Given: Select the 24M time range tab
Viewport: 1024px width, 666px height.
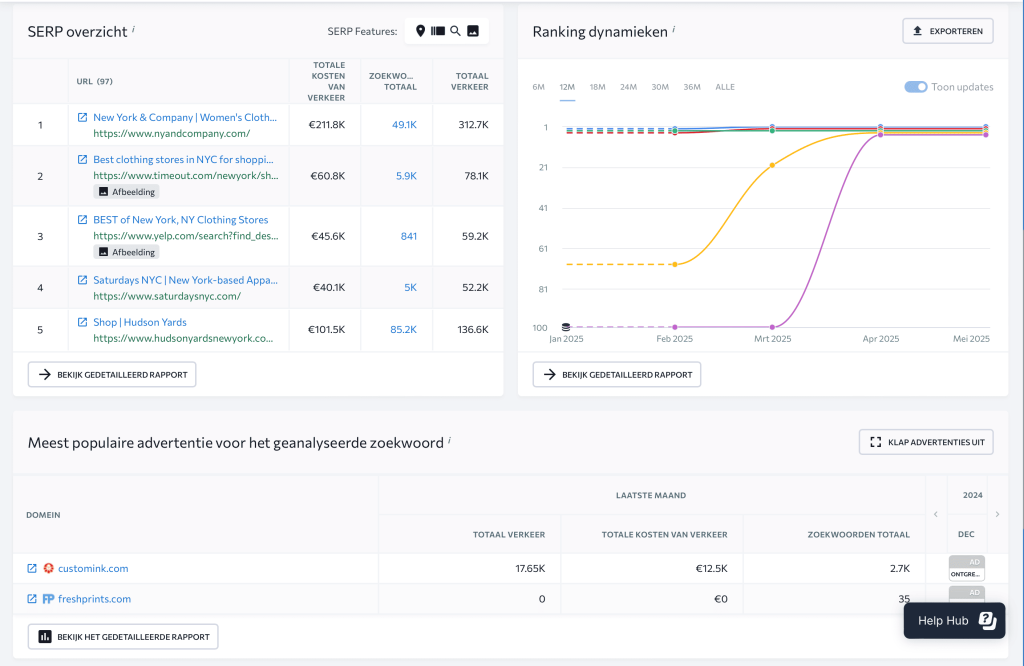Looking at the screenshot, I should (628, 87).
